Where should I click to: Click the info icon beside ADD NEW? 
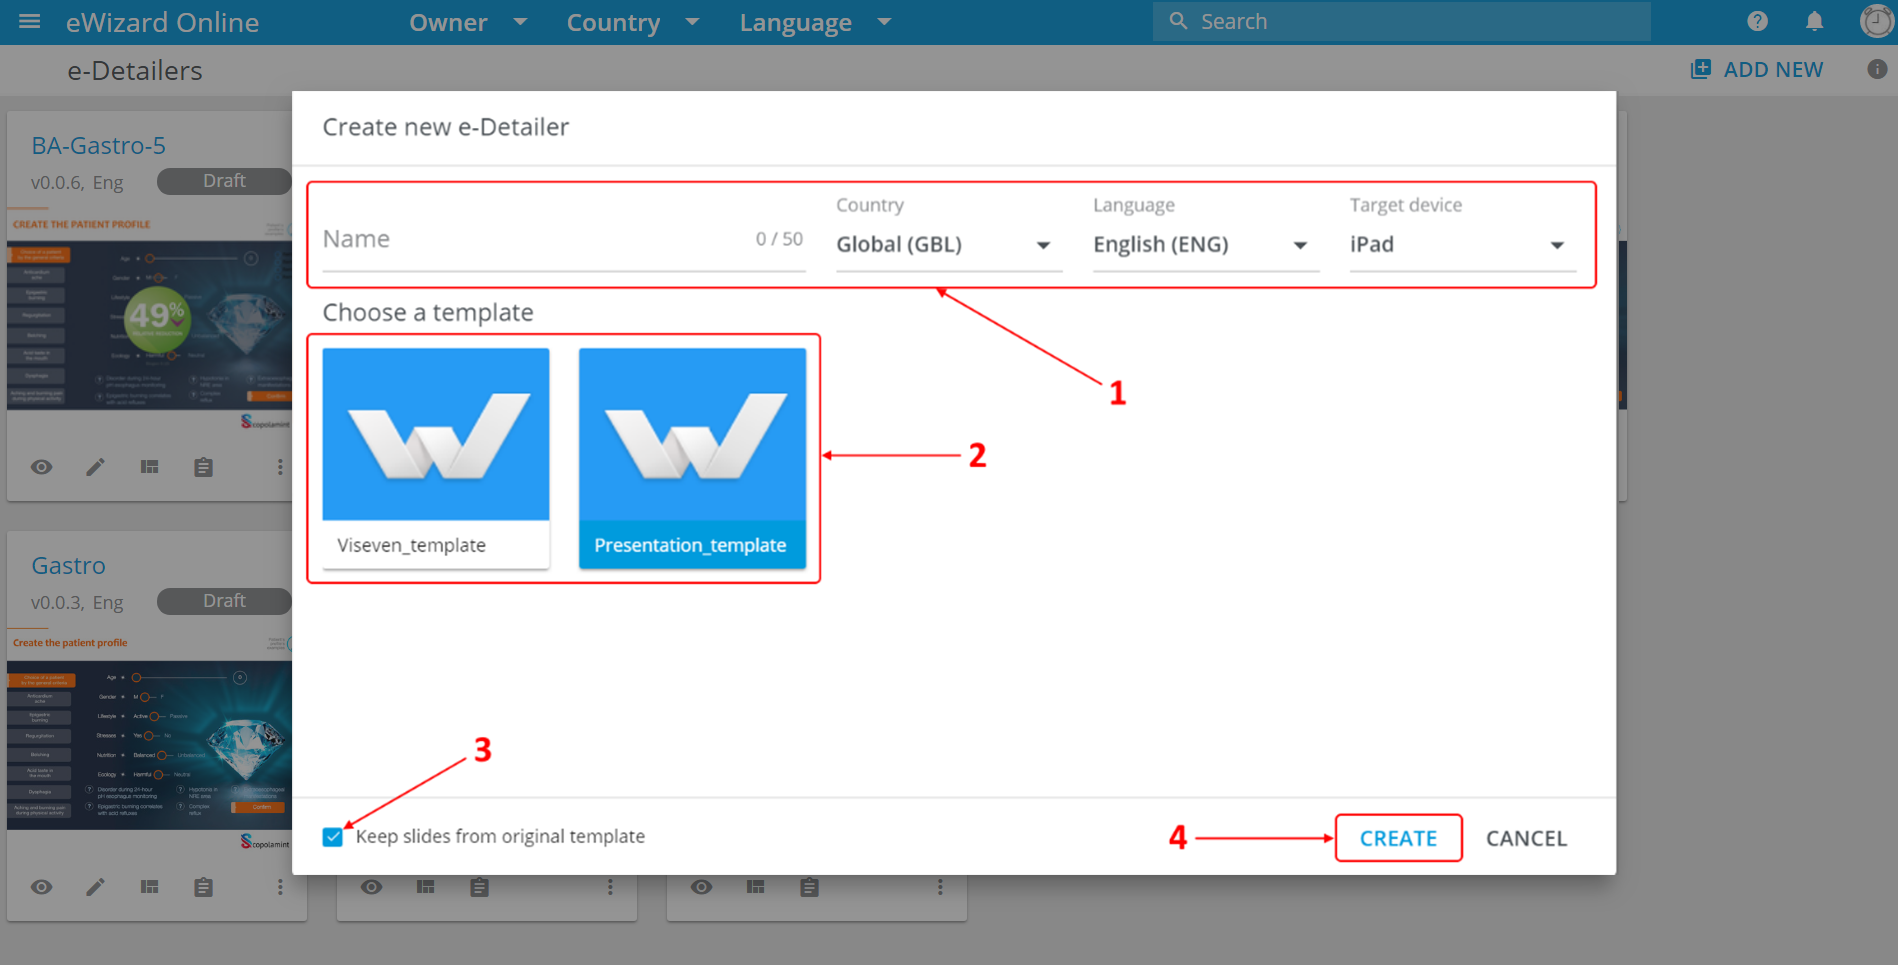click(1877, 69)
